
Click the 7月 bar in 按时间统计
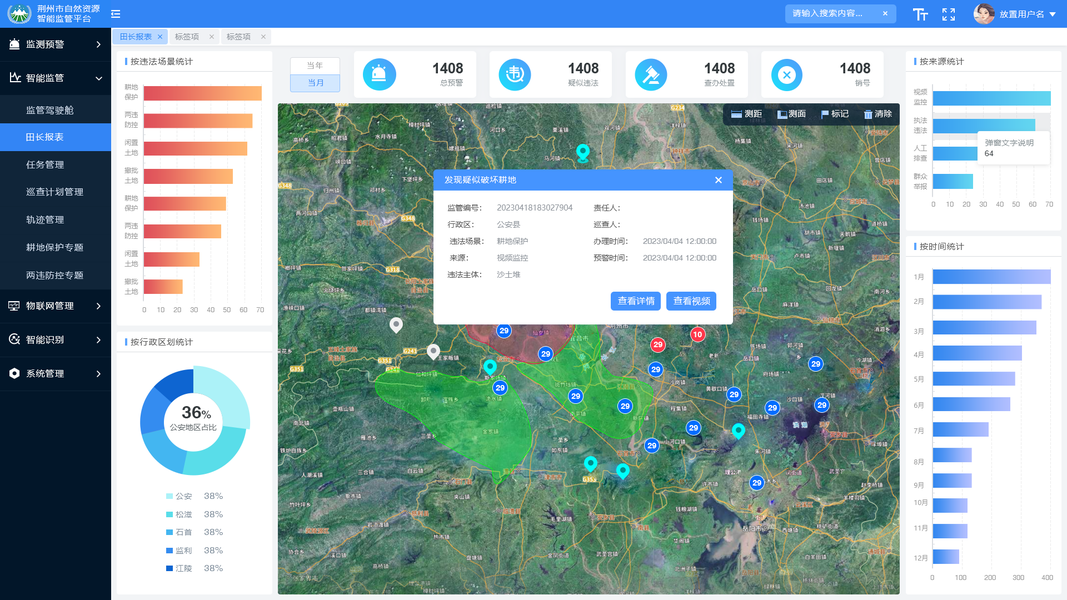[961, 430]
